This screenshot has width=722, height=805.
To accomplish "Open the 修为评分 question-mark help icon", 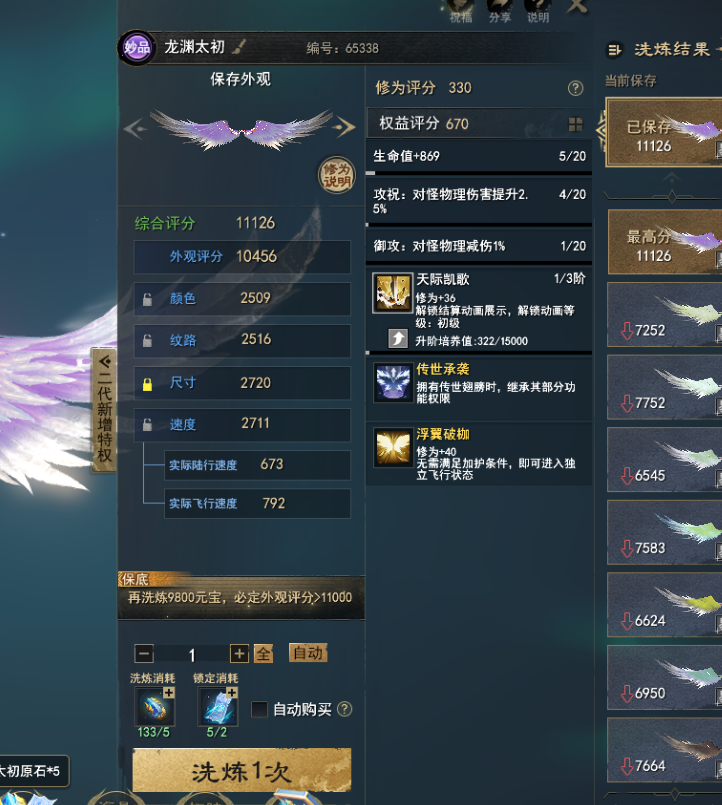I will click(x=575, y=88).
